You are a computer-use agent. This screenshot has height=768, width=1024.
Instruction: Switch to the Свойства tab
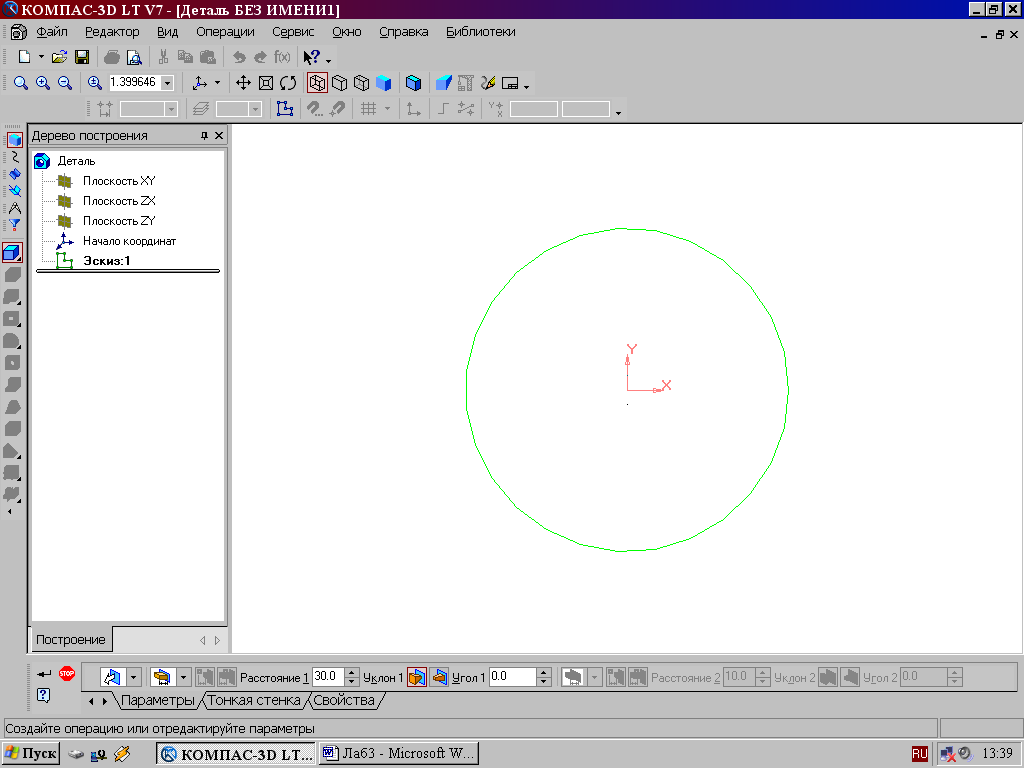[x=344, y=700]
